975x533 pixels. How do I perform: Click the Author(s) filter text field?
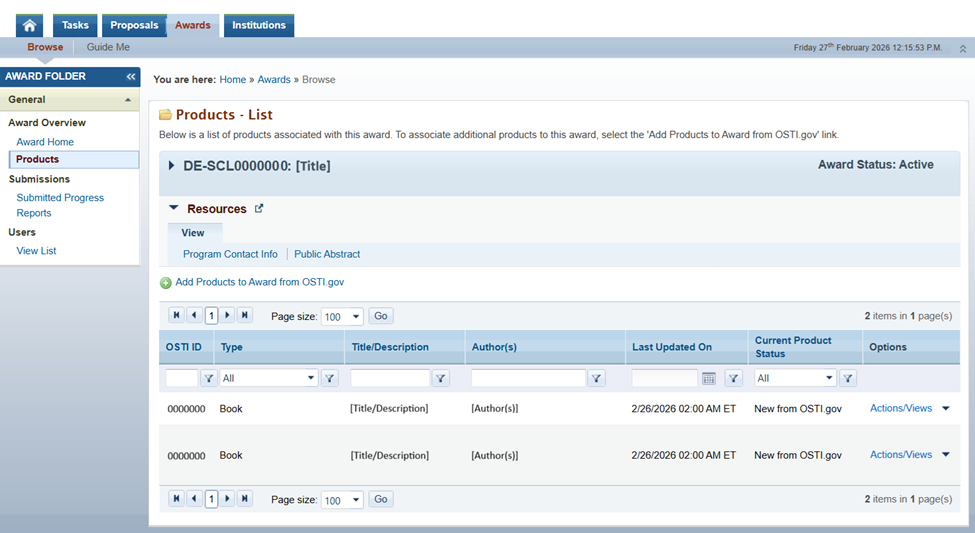[x=528, y=378]
